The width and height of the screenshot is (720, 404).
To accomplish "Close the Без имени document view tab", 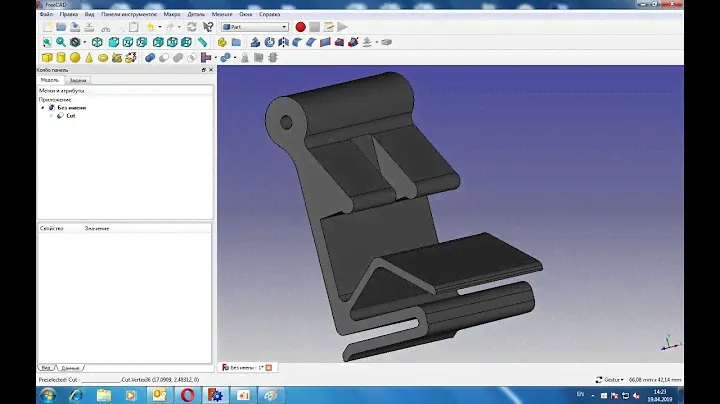I will pos(268,367).
